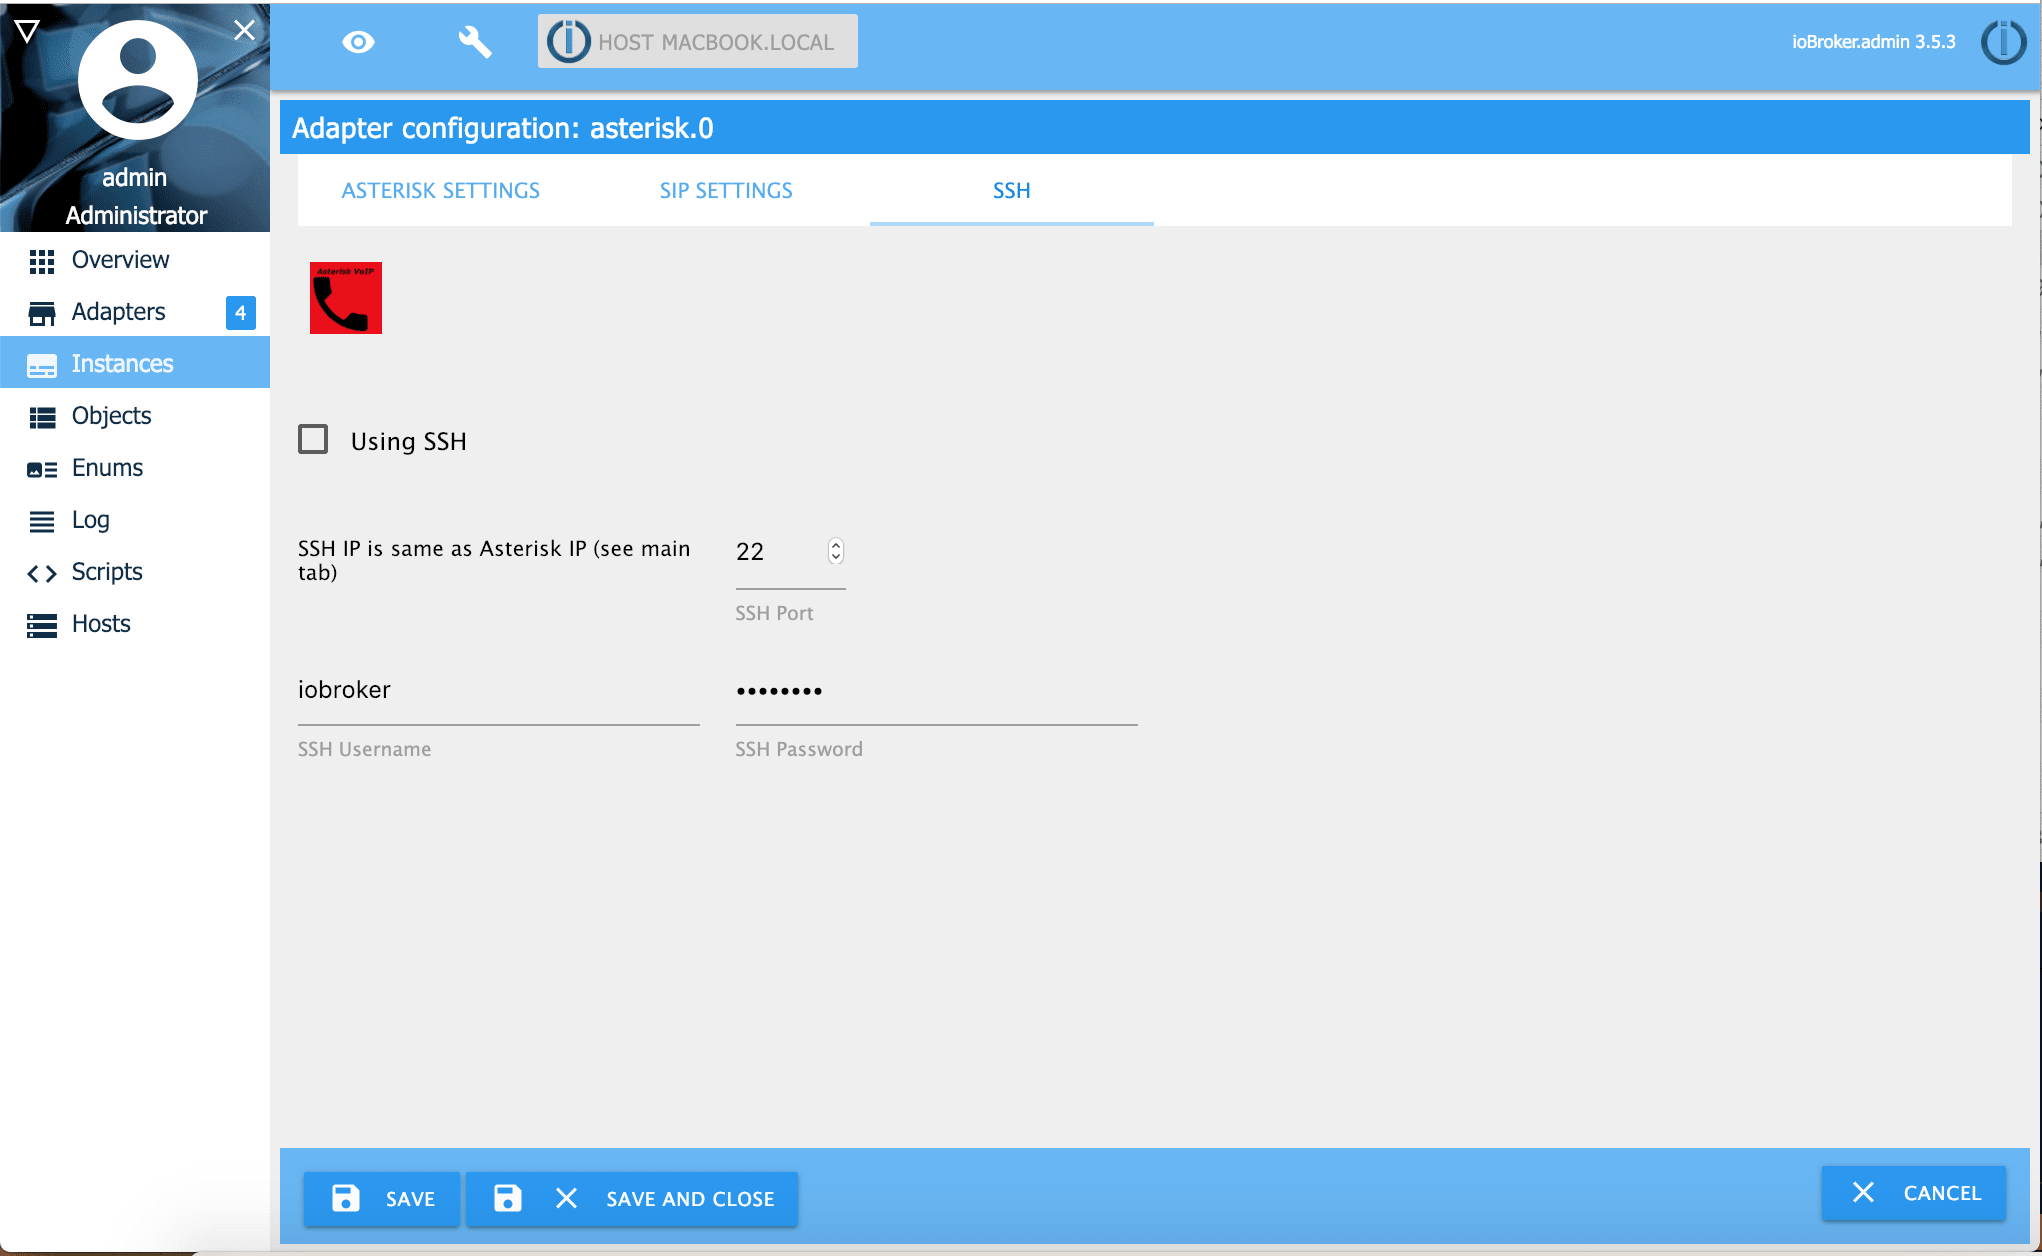Open Overview from the sidebar
The width and height of the screenshot is (2042, 1256).
tap(120, 260)
